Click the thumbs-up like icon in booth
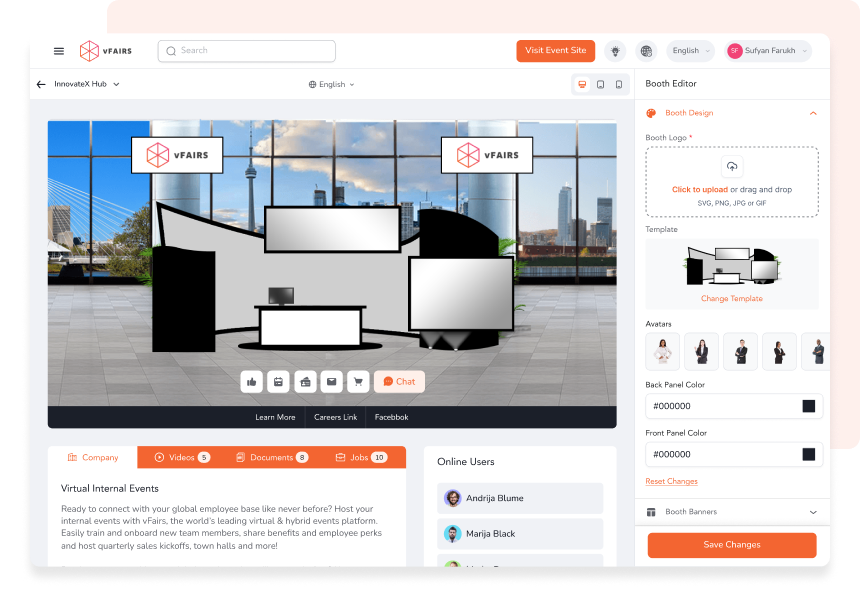 [252, 382]
